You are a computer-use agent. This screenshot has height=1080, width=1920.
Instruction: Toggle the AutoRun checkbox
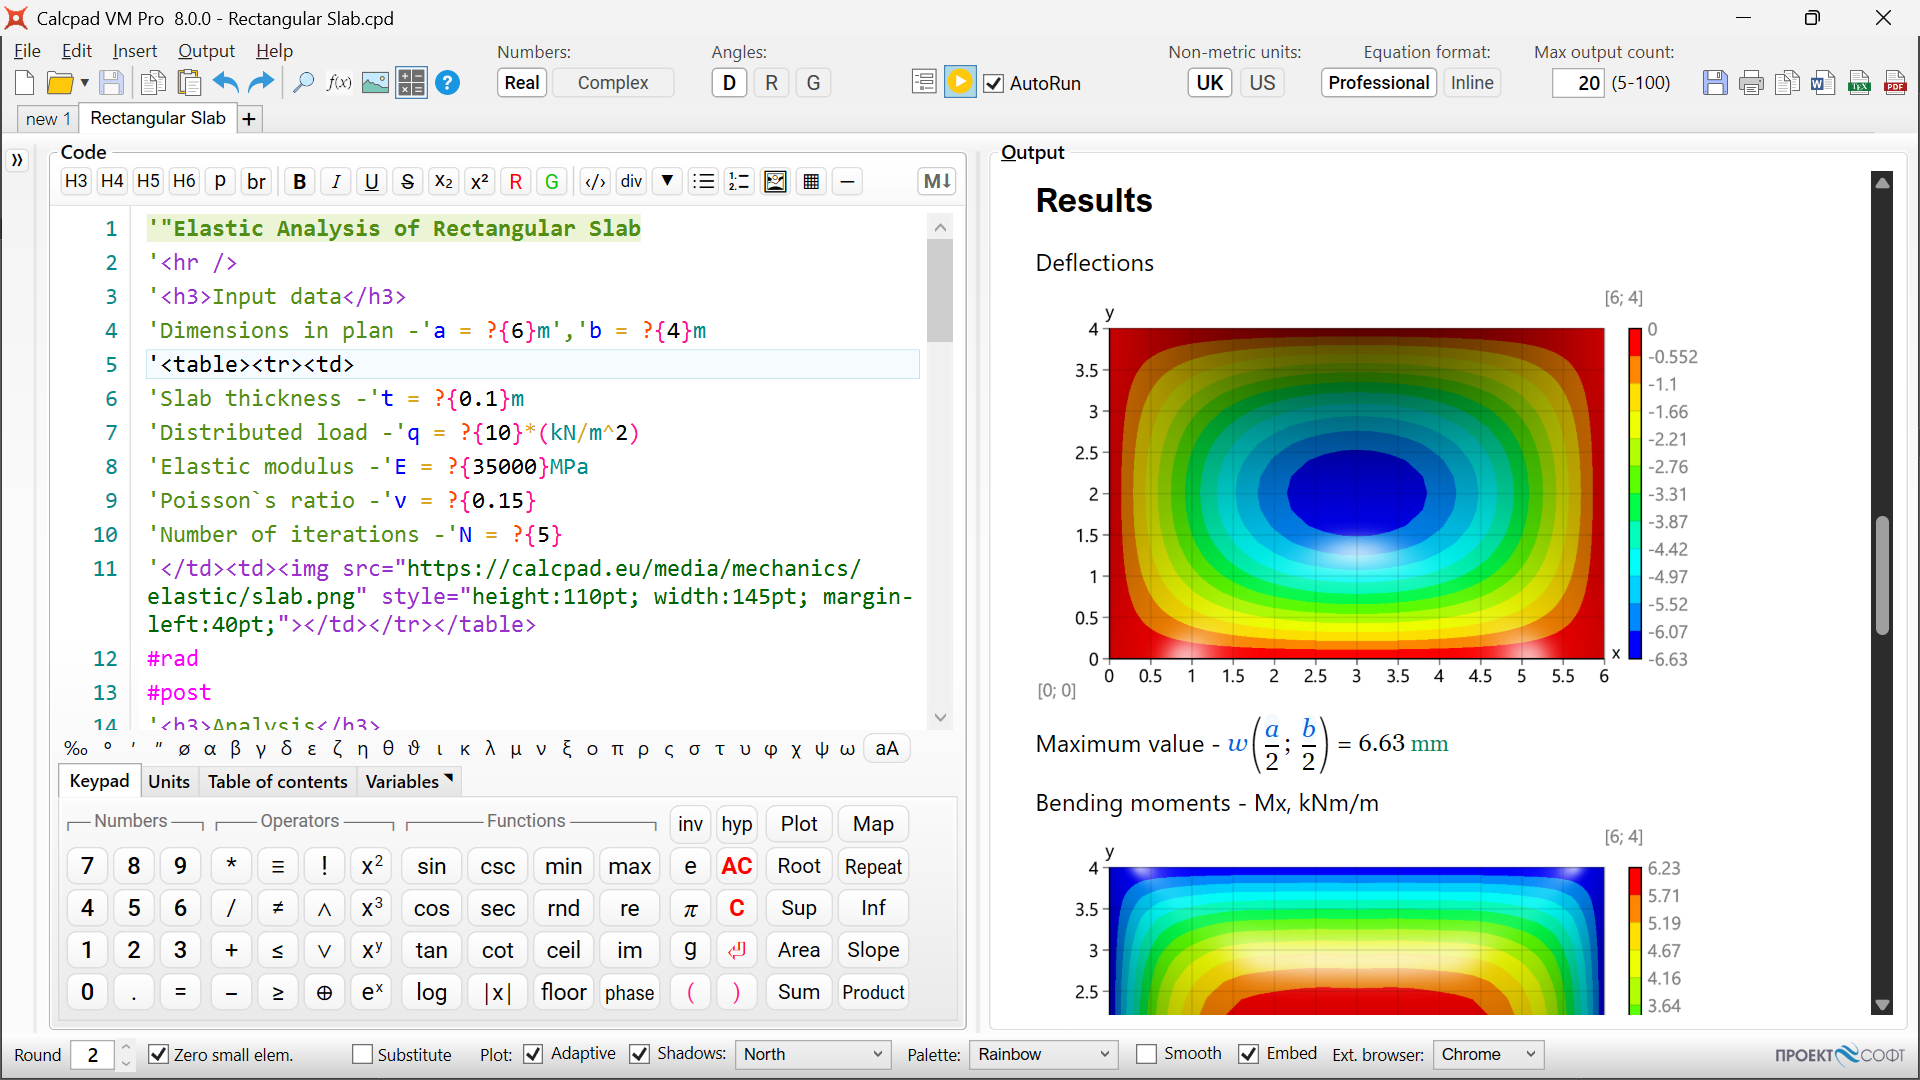[x=993, y=83]
